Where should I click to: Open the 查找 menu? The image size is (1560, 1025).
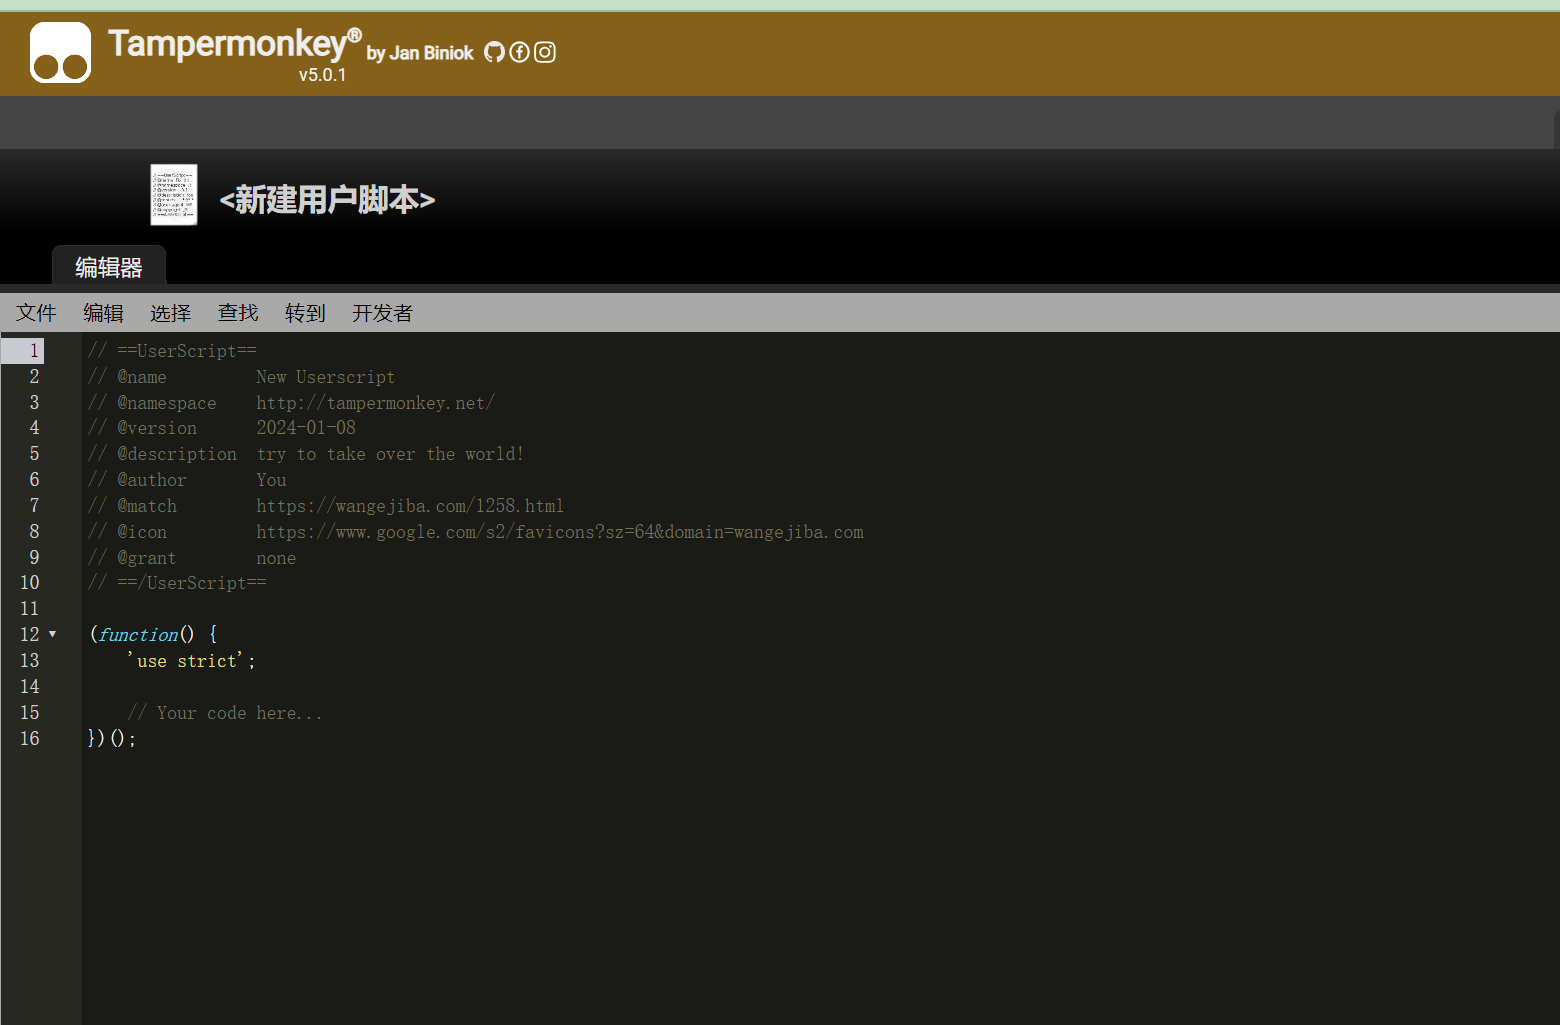pos(237,312)
